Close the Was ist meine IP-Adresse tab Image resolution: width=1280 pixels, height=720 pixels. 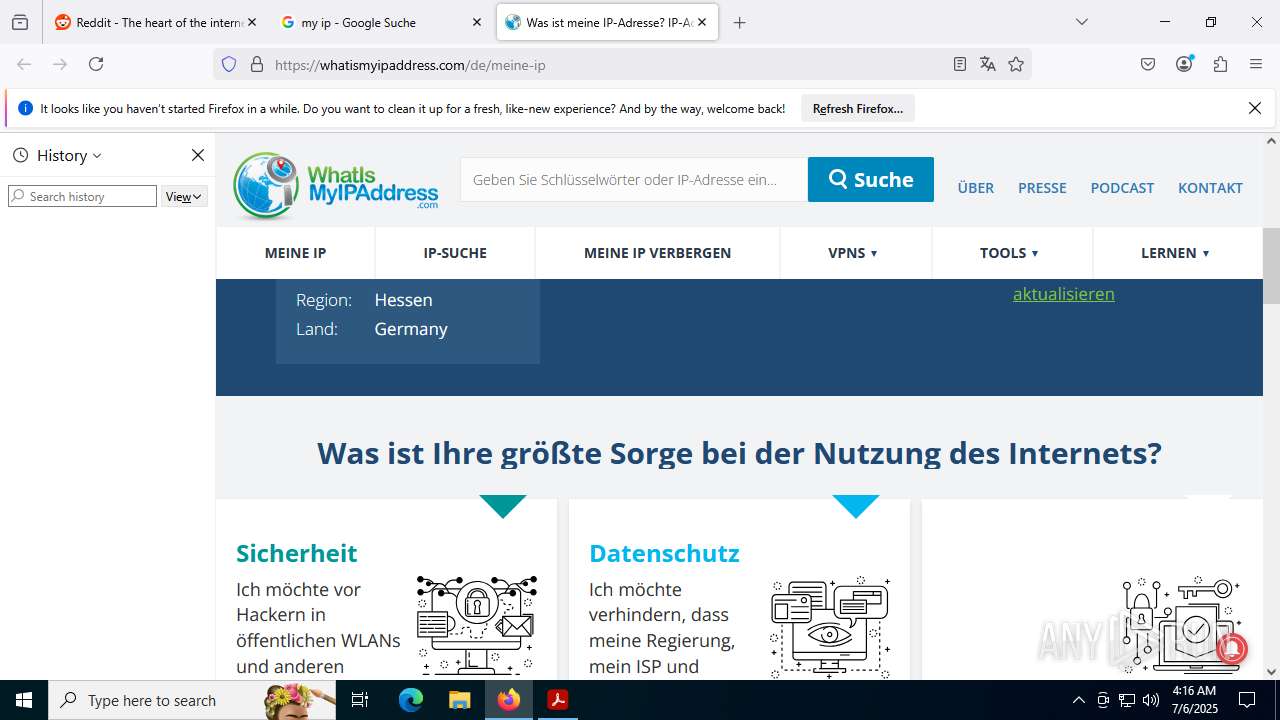click(x=702, y=22)
